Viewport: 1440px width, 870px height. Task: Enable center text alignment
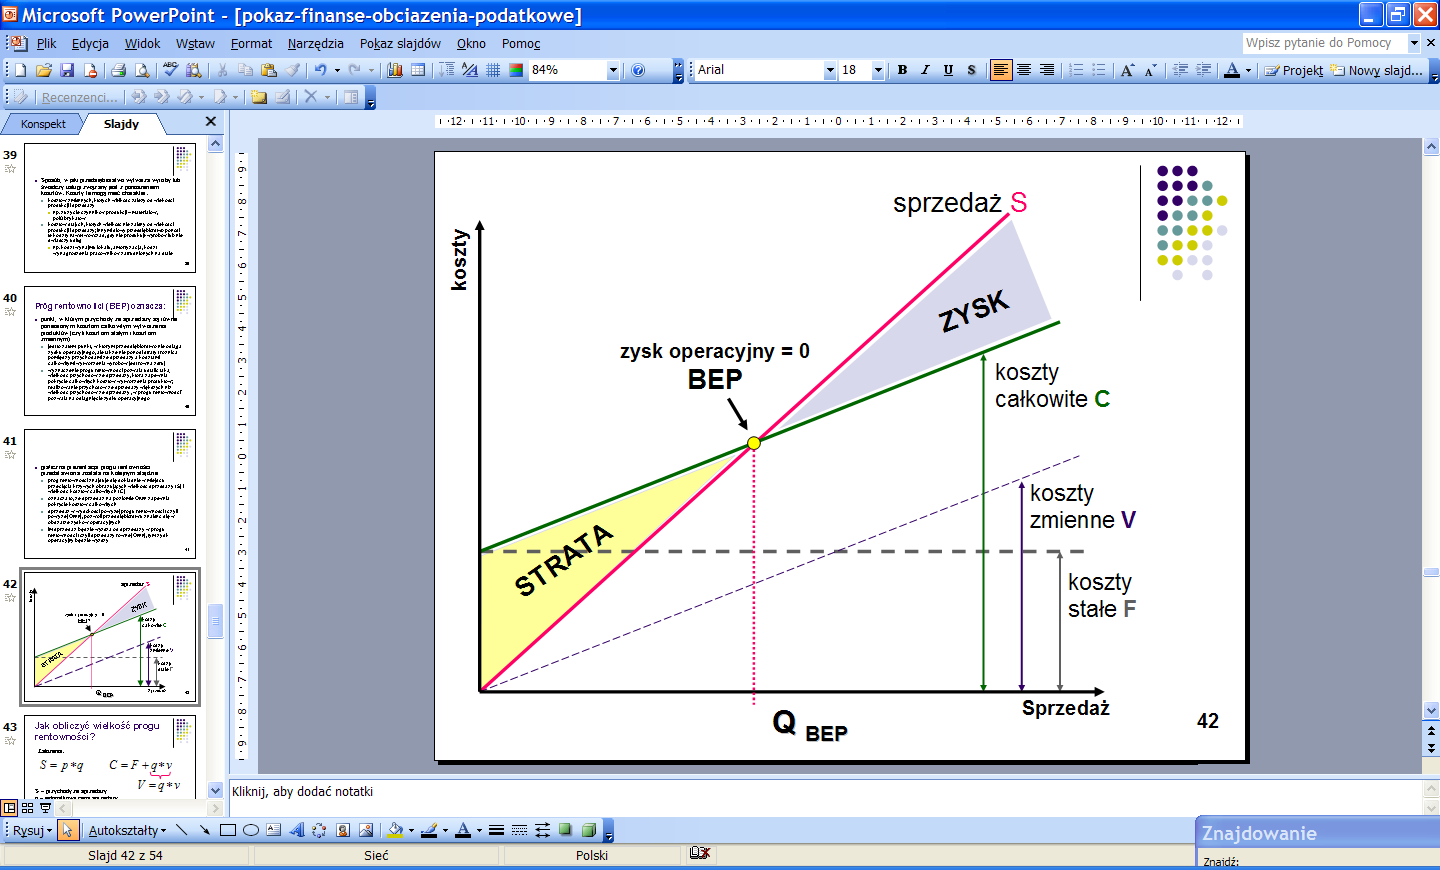point(1024,70)
